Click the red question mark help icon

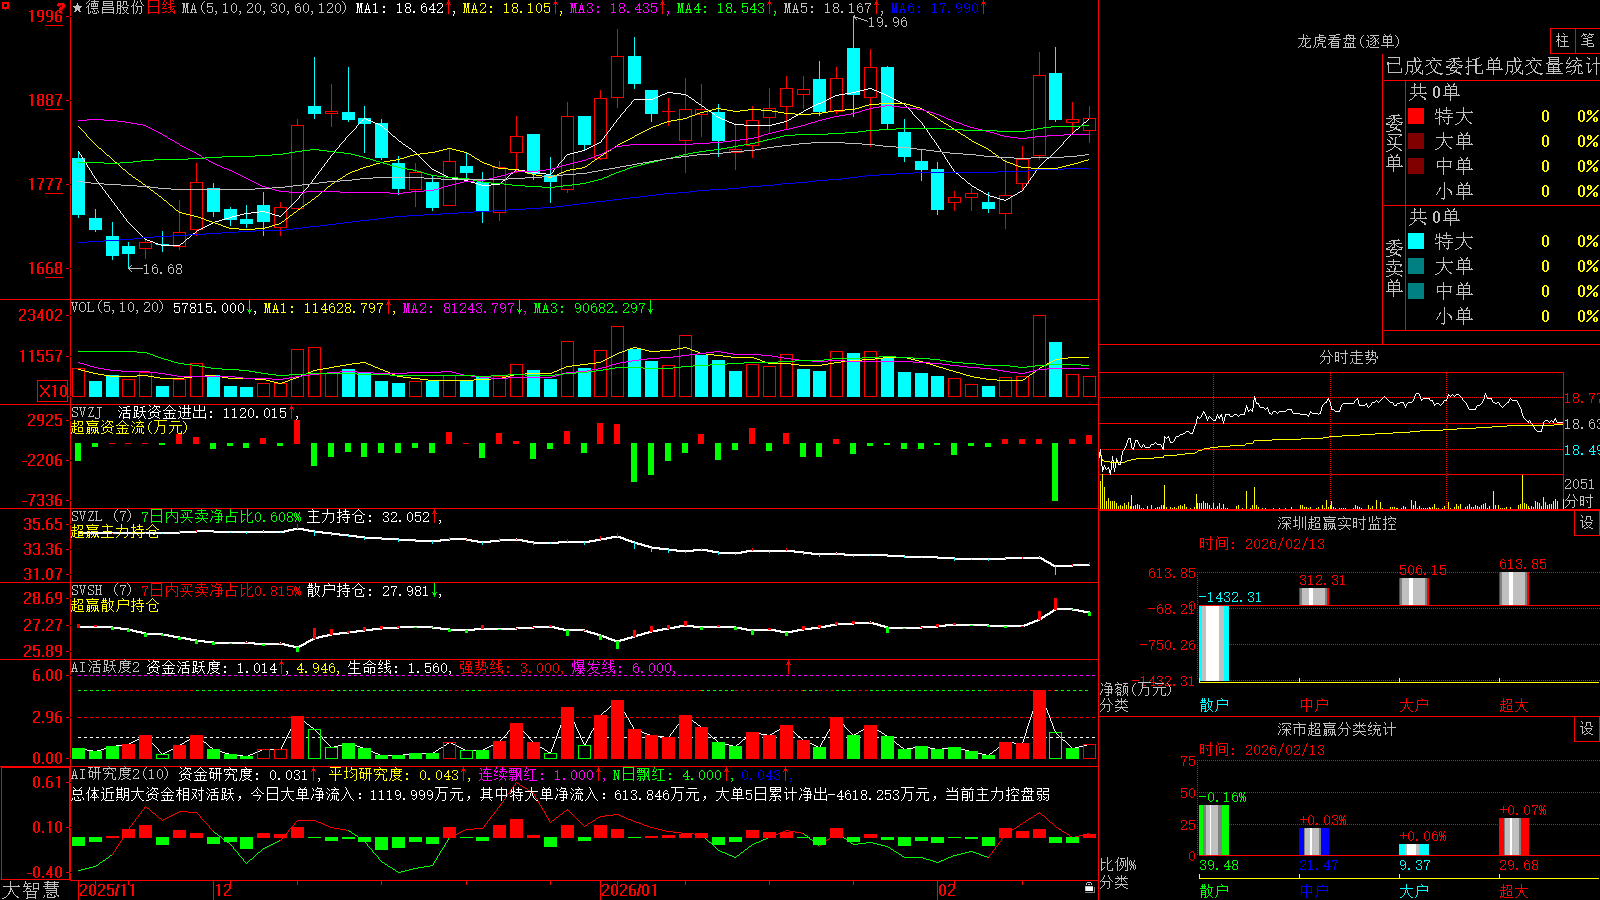[x=61, y=8]
